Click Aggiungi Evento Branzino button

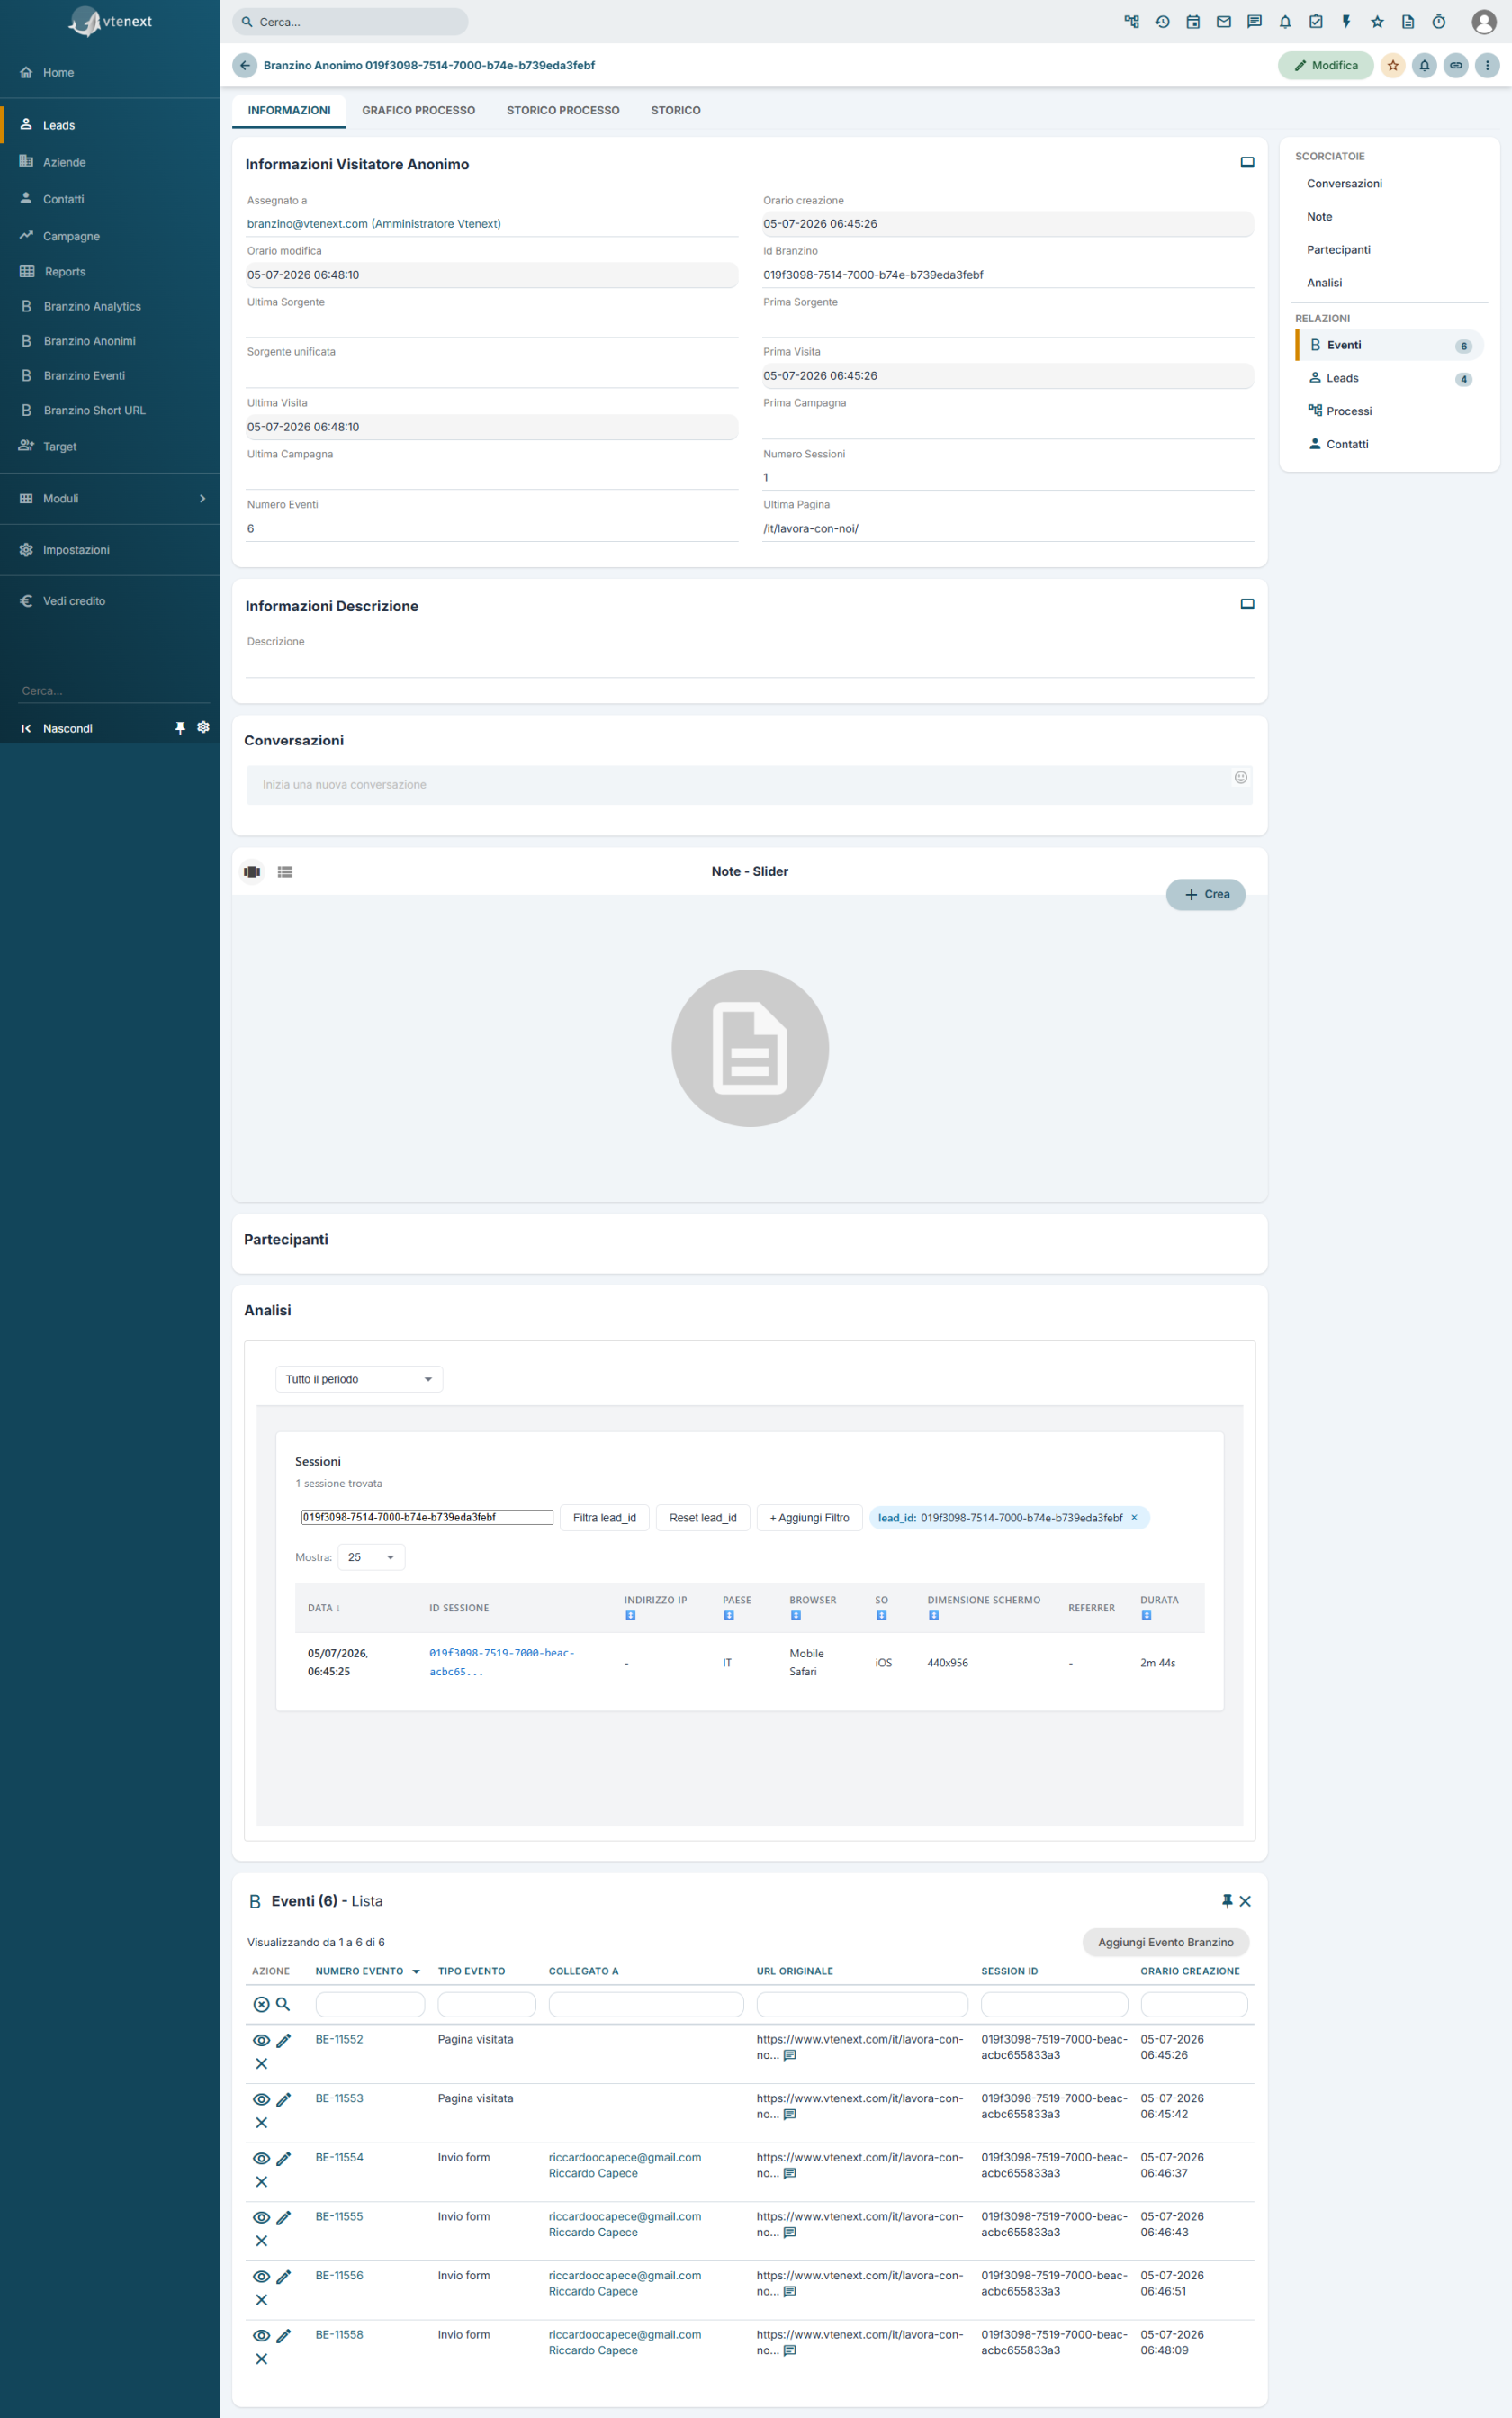[1166, 1942]
